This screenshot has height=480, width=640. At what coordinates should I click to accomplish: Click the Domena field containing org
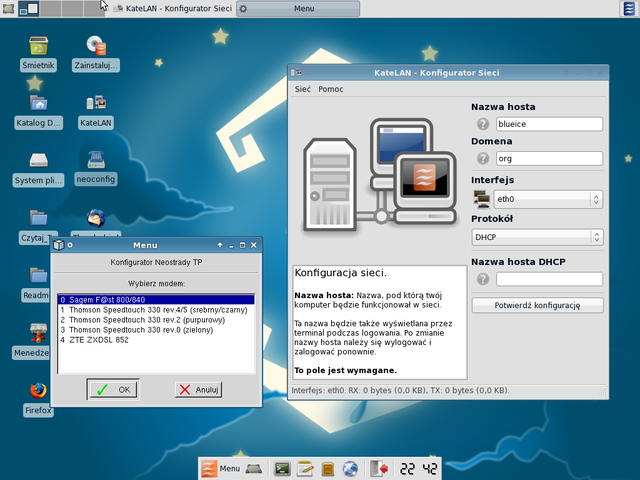549,158
